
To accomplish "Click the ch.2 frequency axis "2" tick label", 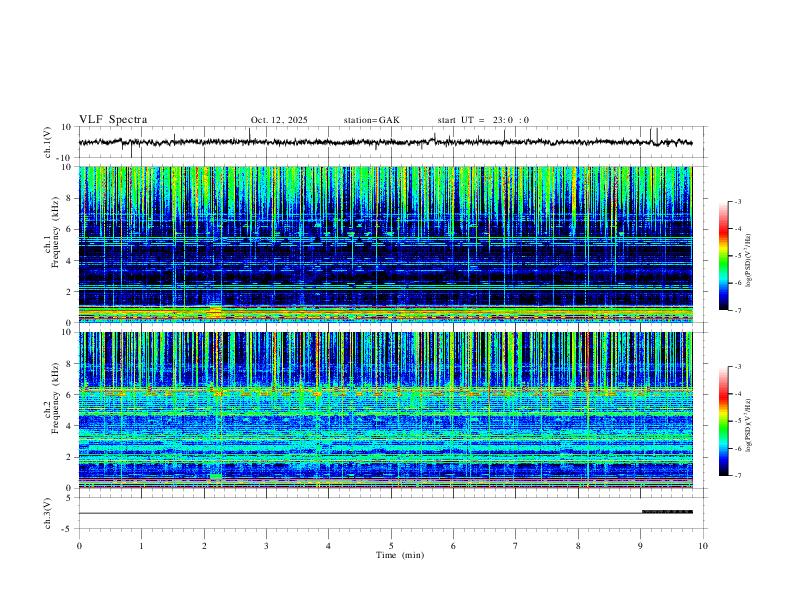I will tap(70, 457).
